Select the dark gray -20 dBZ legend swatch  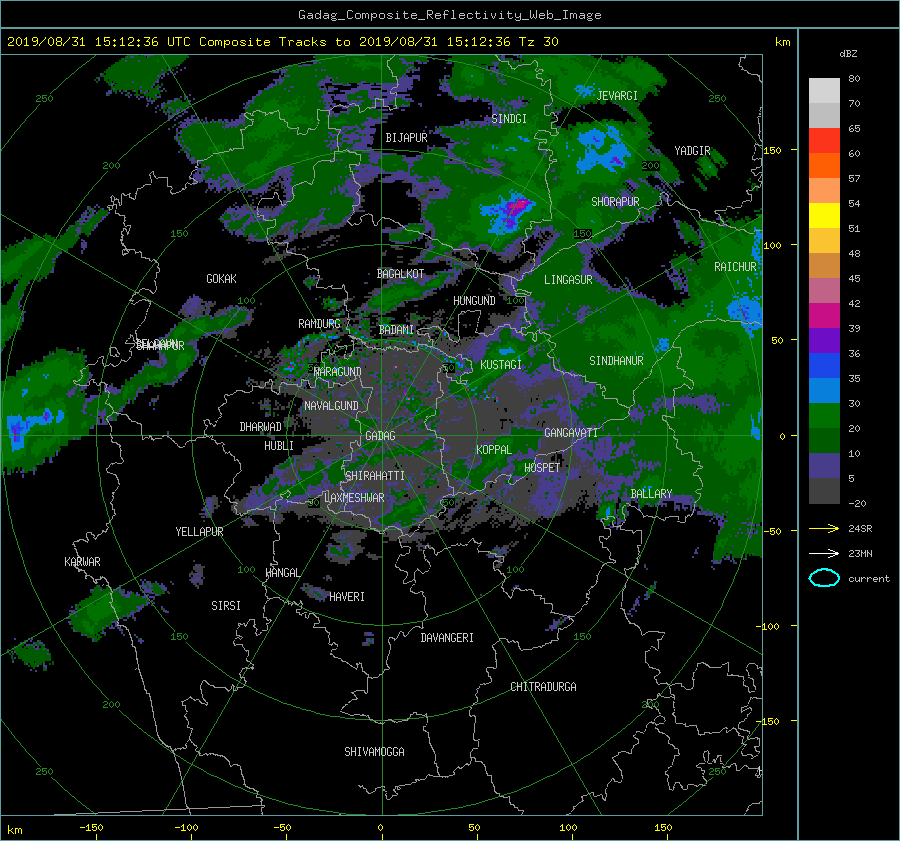(824, 491)
